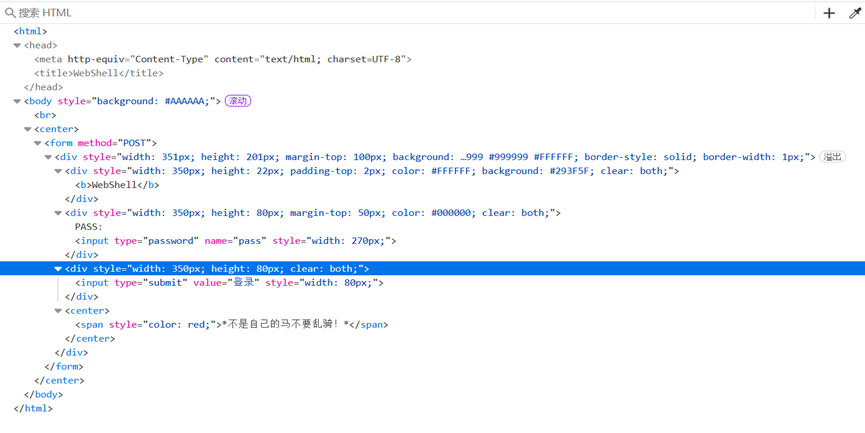Click the body style value background #AAAAAA

153,101
